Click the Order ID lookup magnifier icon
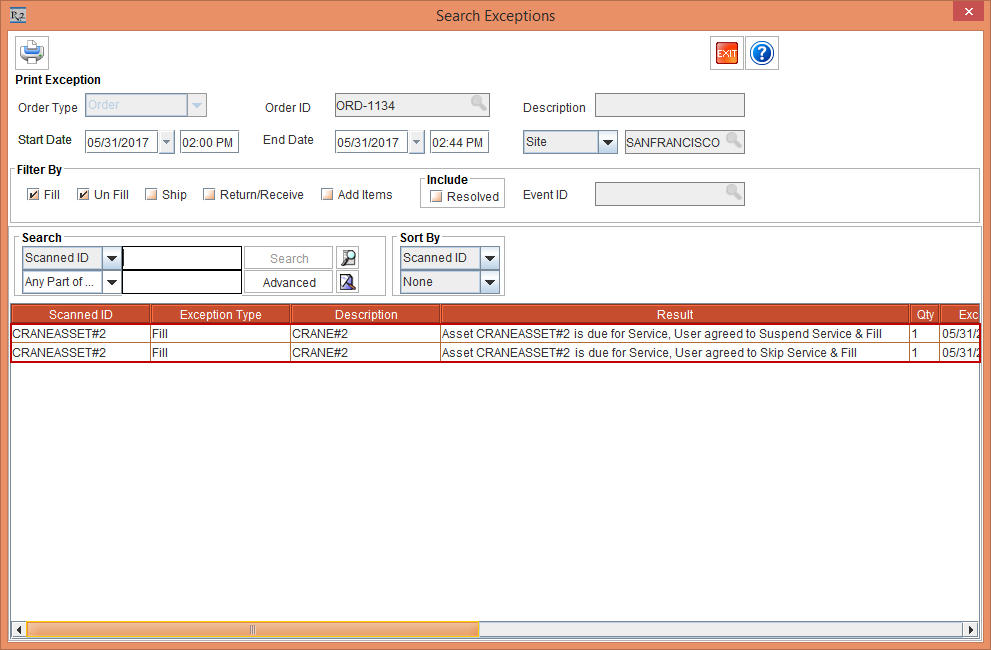Image resolution: width=991 pixels, height=650 pixels. [479, 104]
